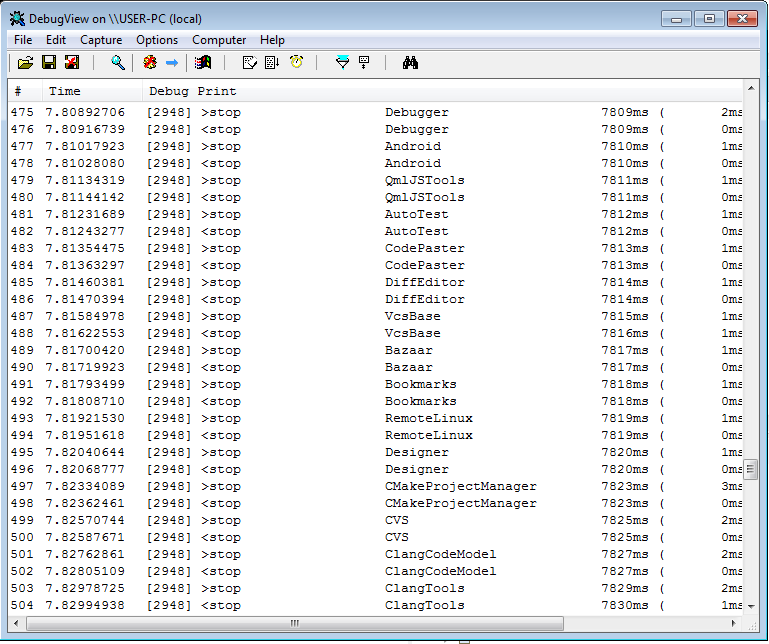Toggle capture with the magnifying glass icon
The image size is (769, 644).
point(118,63)
